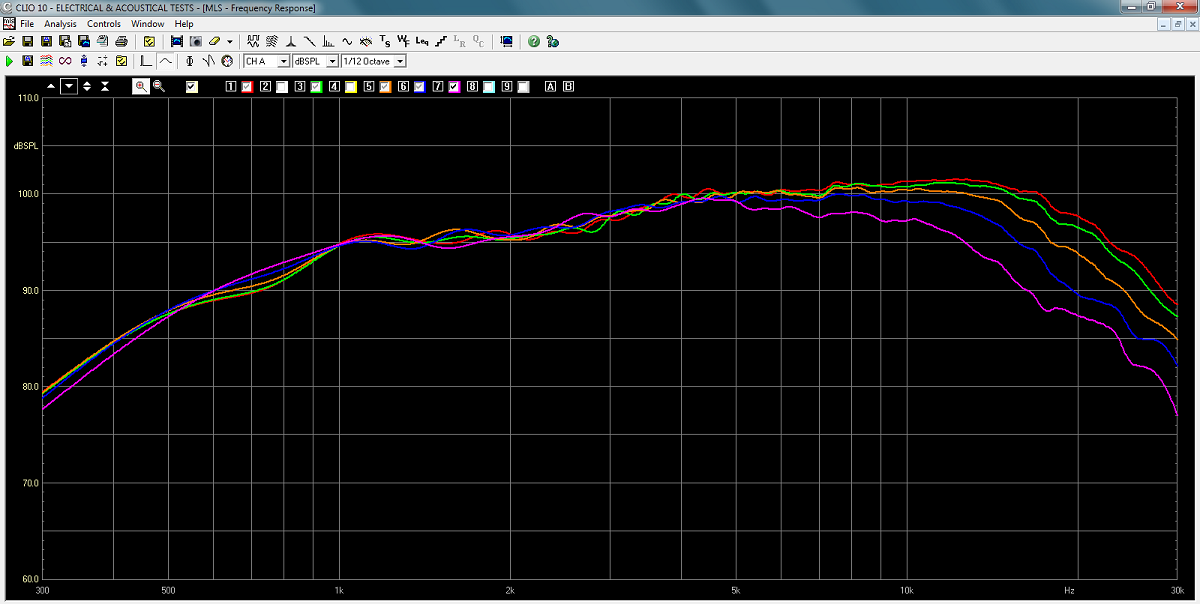Expand arrow next to eraser icon

(x=230, y=41)
